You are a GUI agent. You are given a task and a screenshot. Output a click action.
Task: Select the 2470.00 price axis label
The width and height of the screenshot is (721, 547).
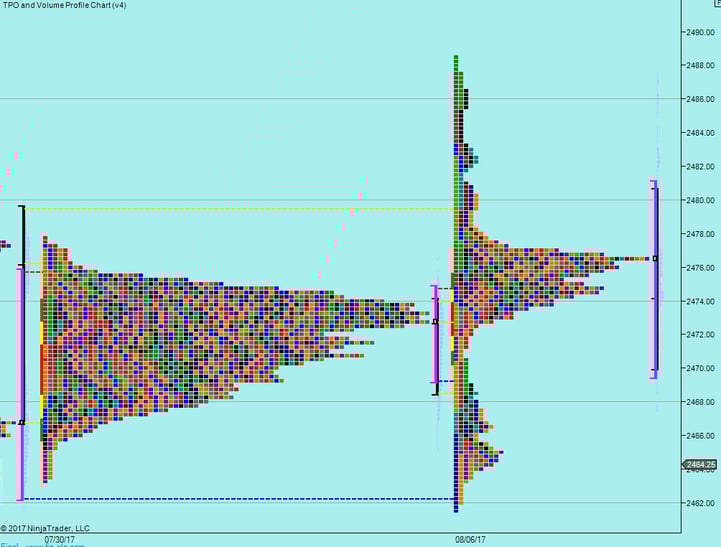click(x=700, y=369)
